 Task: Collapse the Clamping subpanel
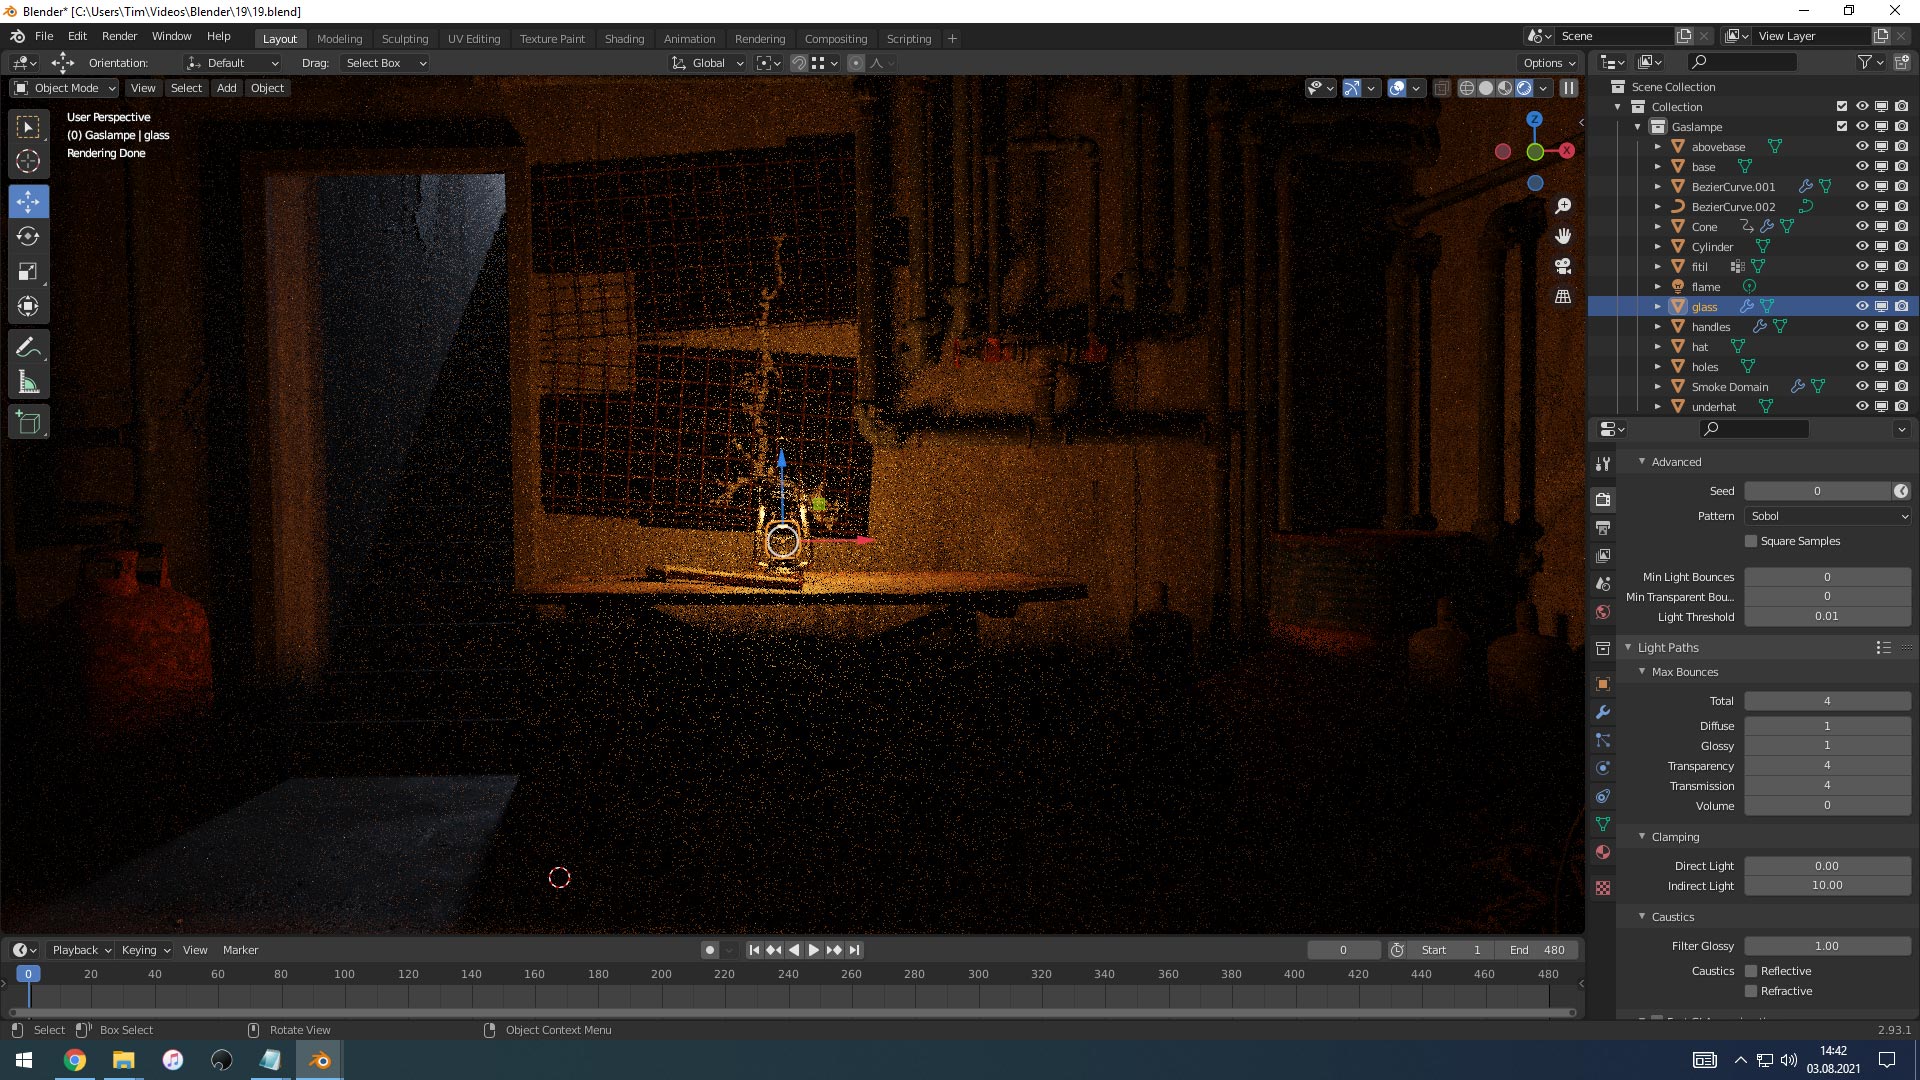pos(1642,836)
